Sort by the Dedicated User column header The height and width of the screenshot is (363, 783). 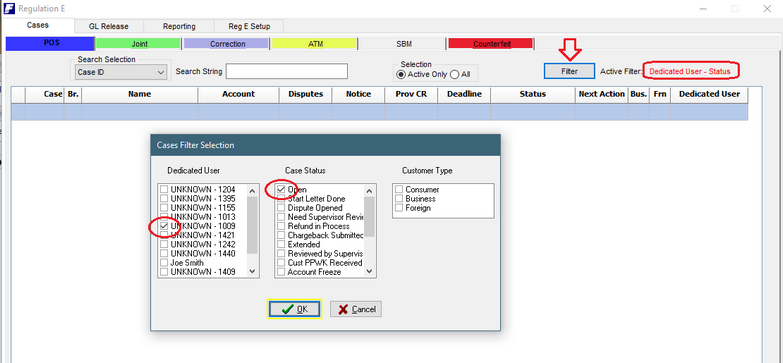[x=709, y=94]
